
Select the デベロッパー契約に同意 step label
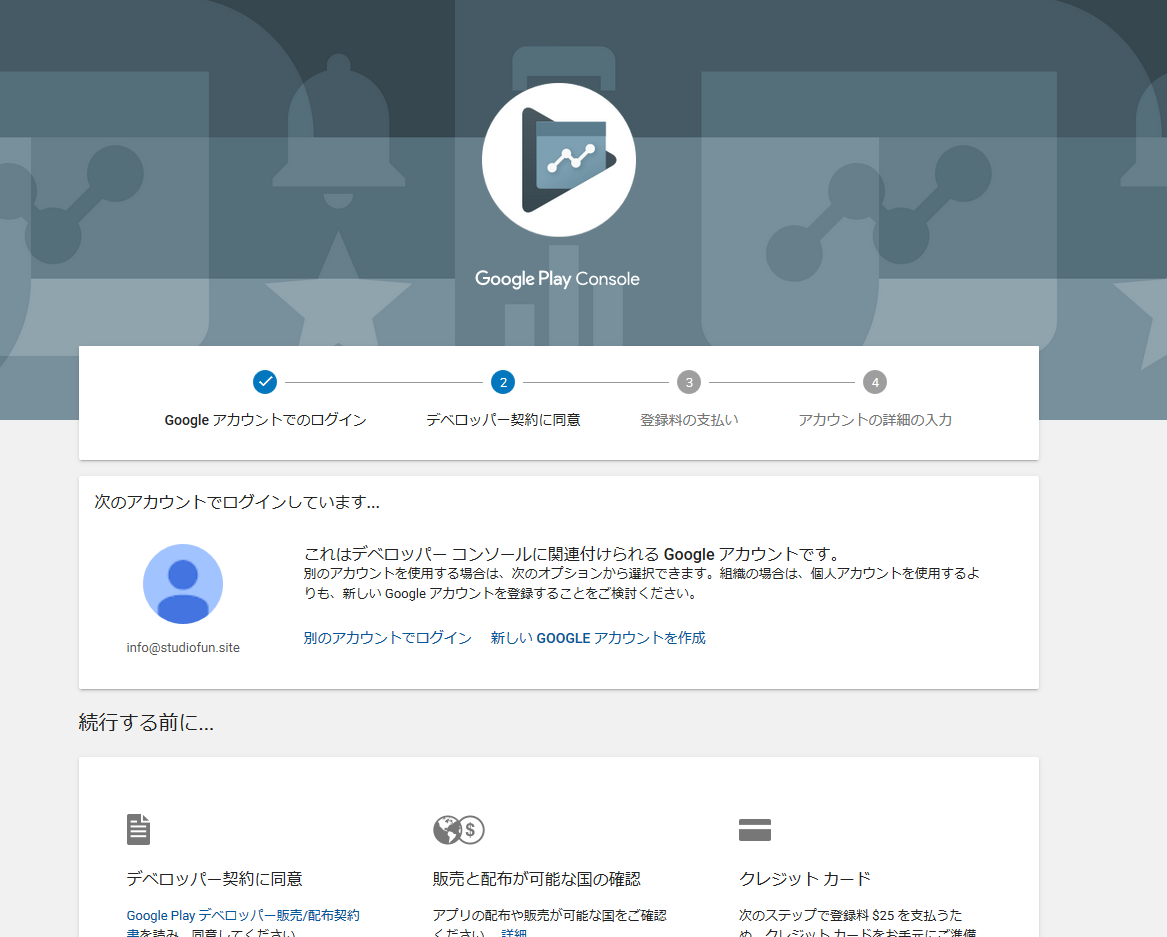click(x=503, y=420)
